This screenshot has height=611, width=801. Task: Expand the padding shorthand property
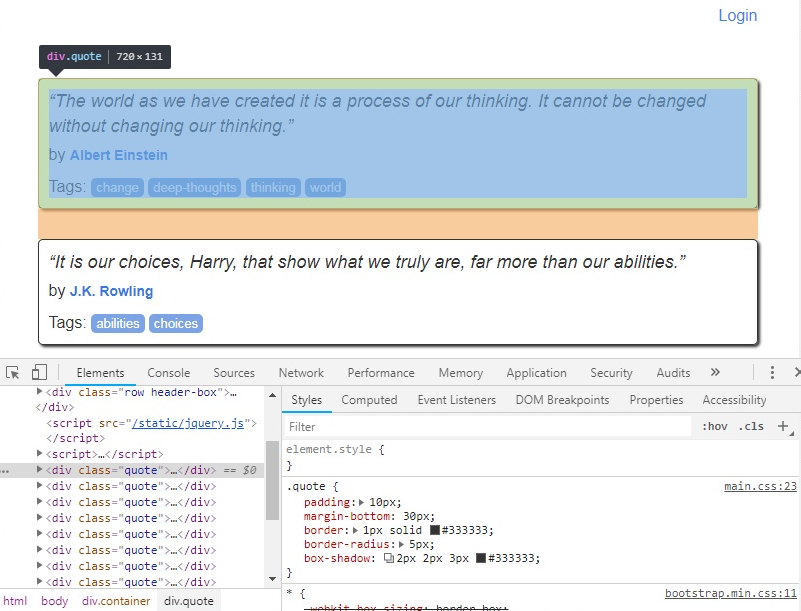point(362,502)
